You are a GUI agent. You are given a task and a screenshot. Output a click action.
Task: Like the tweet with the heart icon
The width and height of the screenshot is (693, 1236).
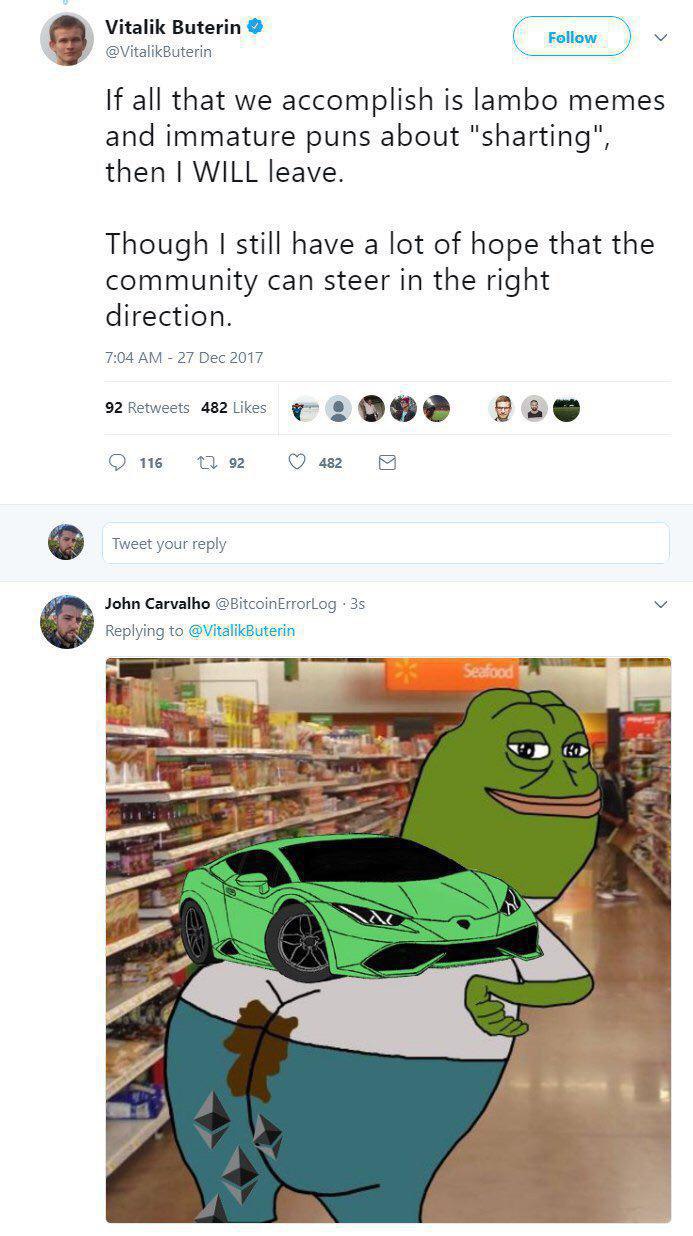click(x=297, y=462)
